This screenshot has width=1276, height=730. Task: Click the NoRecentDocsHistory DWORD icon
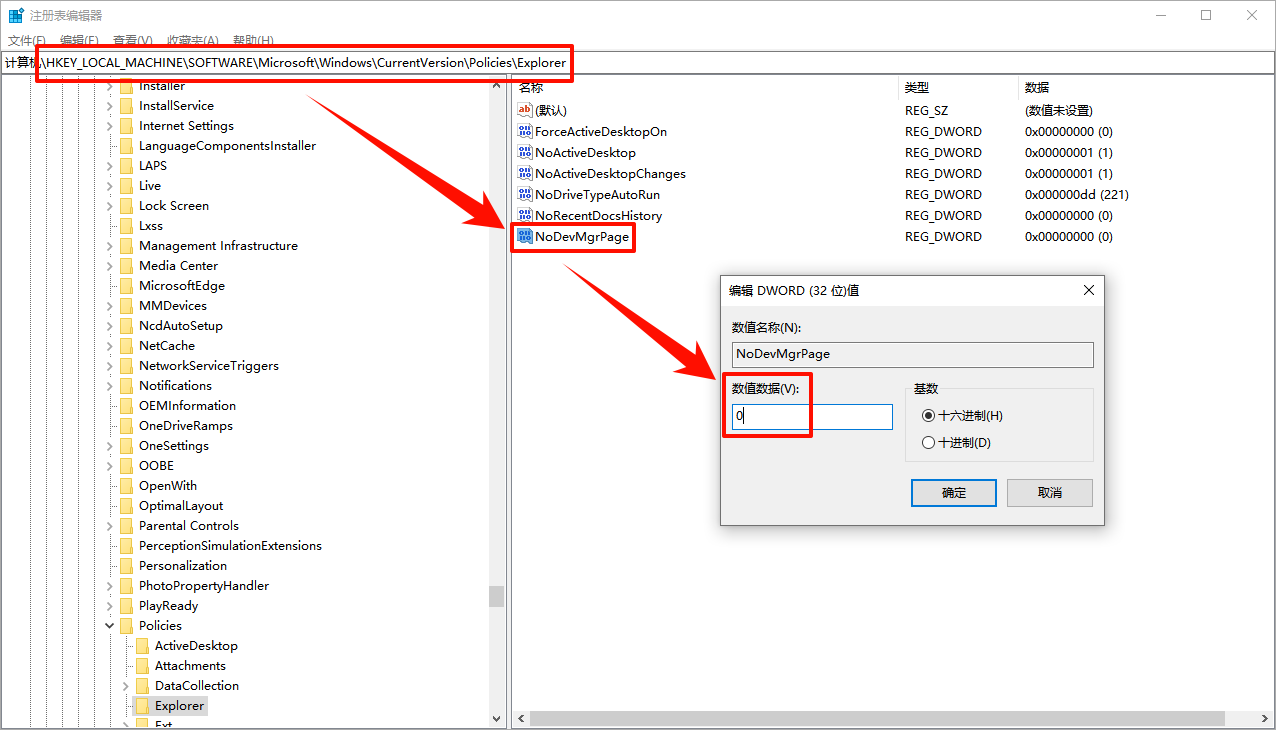coord(526,215)
